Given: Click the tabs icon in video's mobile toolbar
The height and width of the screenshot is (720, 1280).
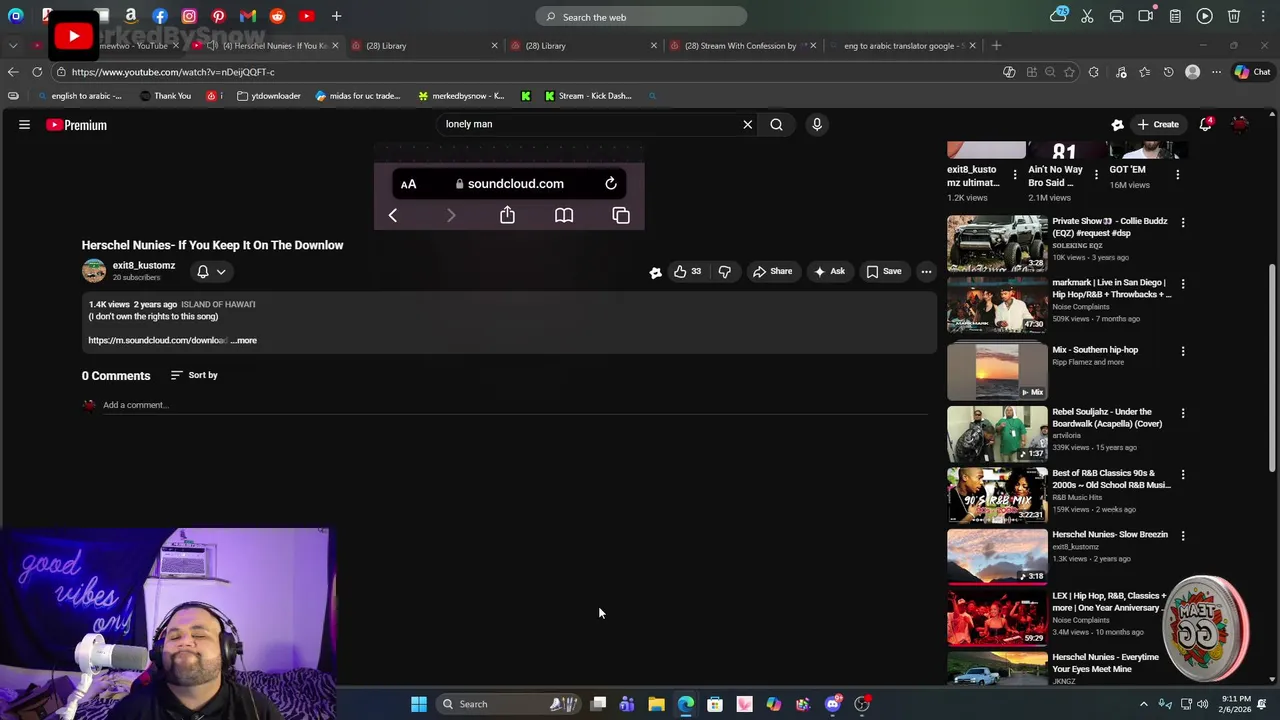Looking at the screenshot, I should coord(621,215).
